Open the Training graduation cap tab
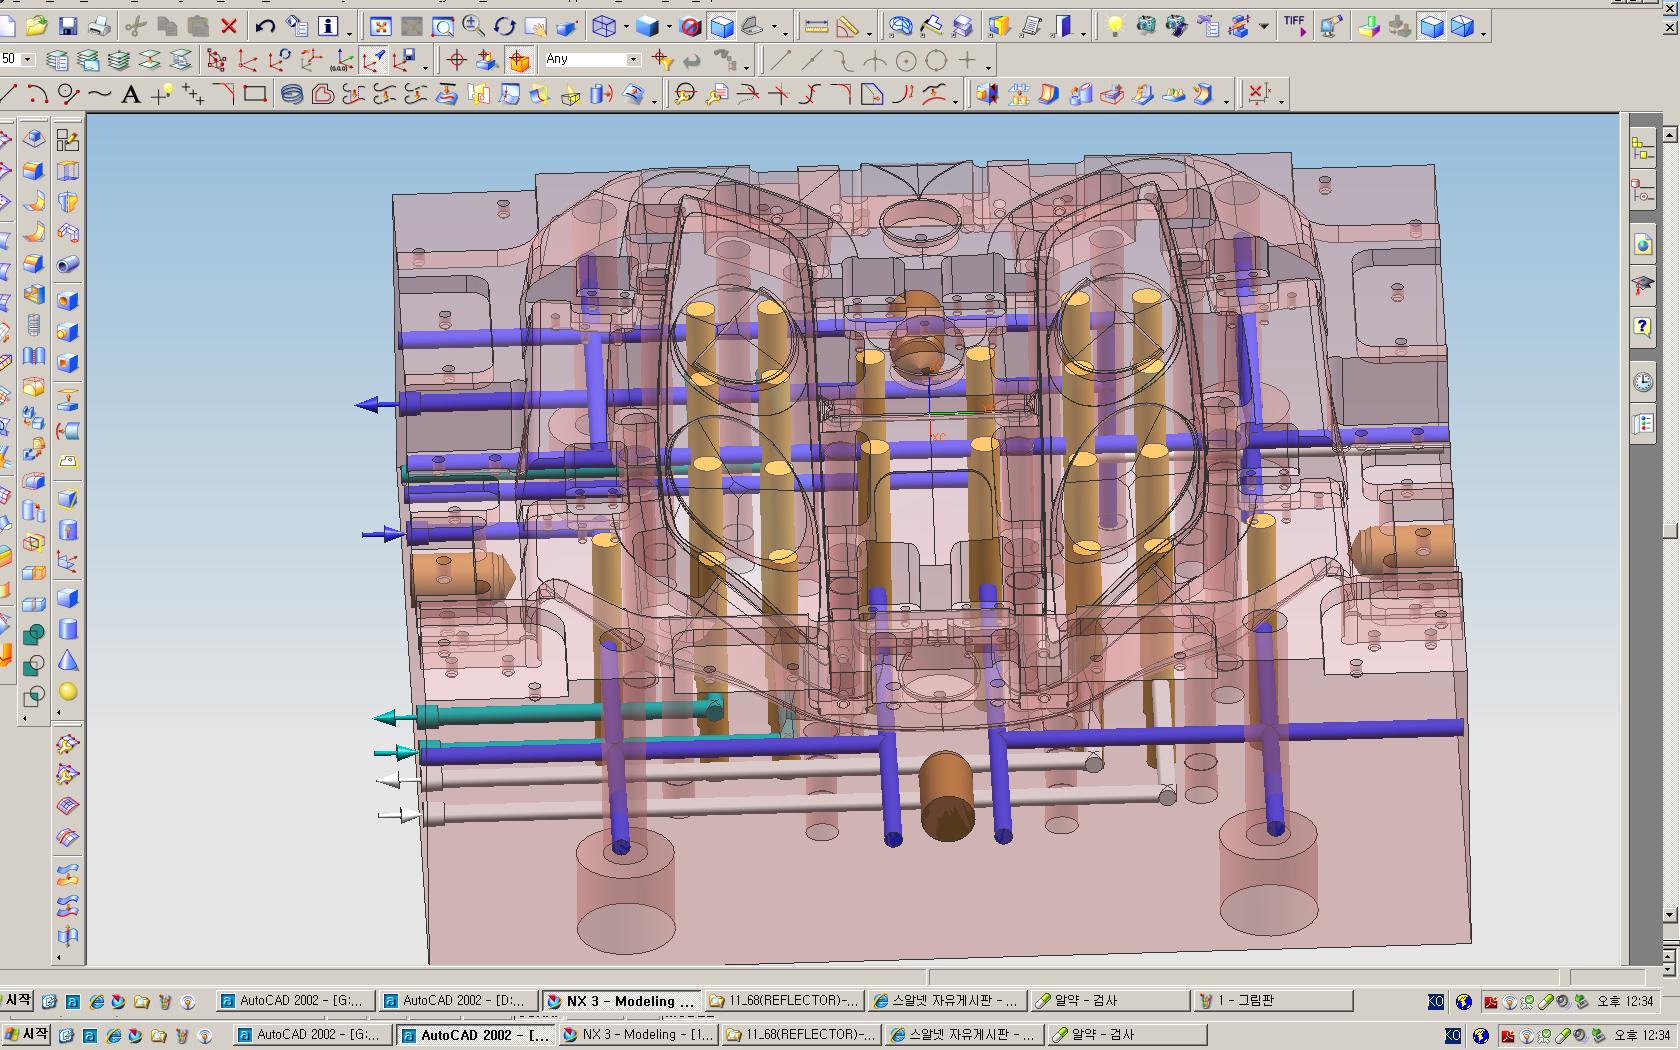The width and height of the screenshot is (1680, 1050). click(x=1643, y=286)
